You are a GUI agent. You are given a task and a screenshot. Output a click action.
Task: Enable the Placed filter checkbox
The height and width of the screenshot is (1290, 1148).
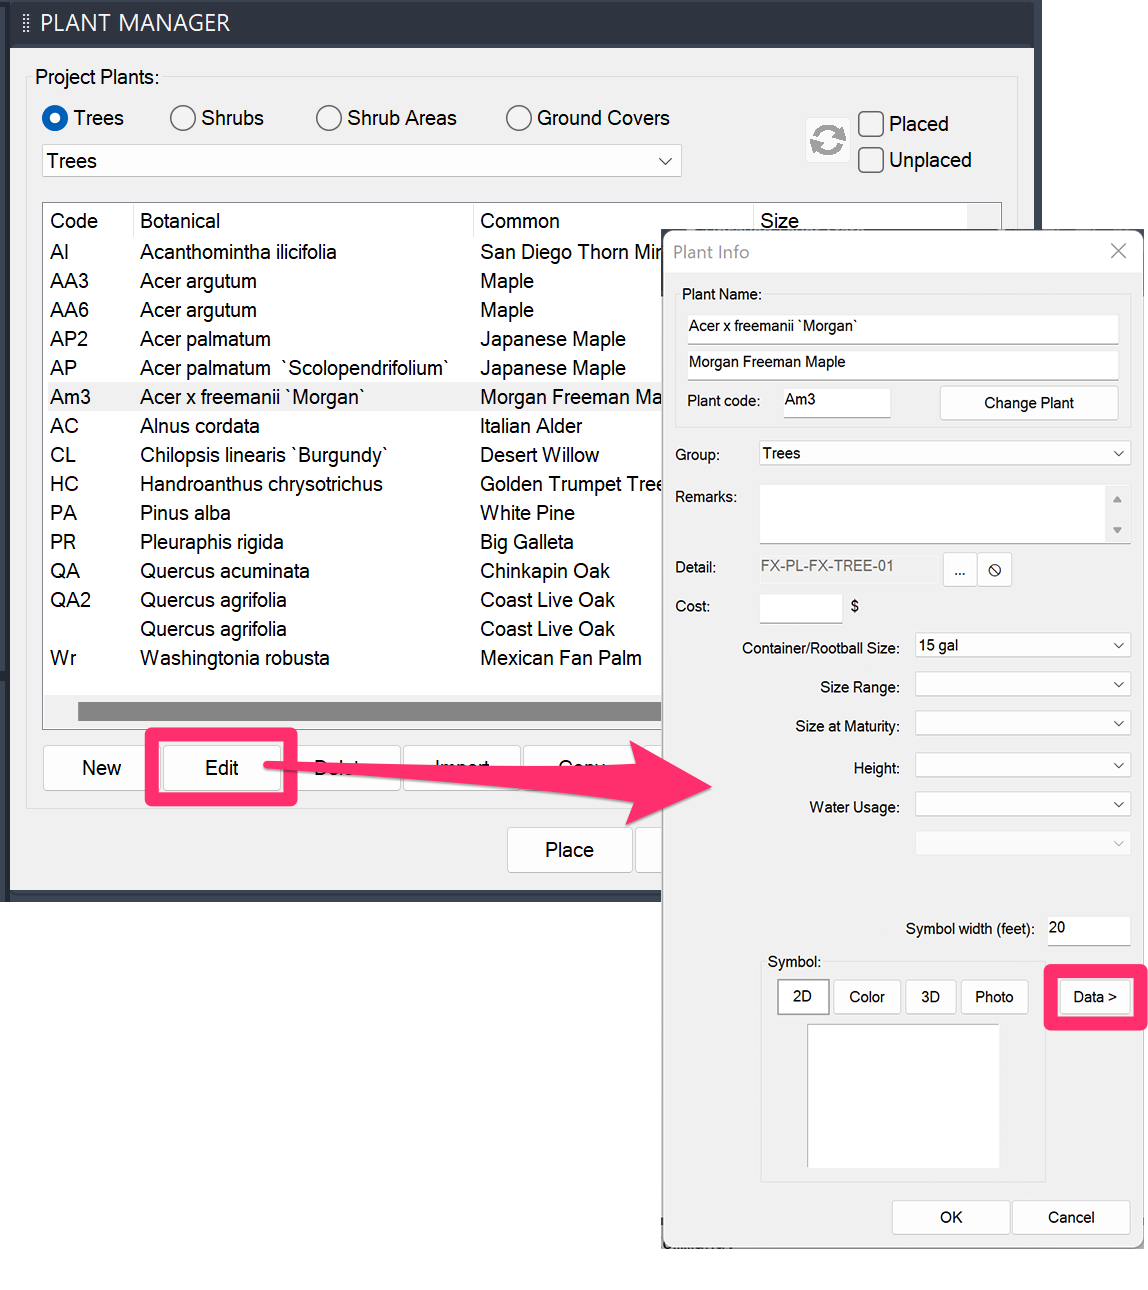tap(870, 124)
